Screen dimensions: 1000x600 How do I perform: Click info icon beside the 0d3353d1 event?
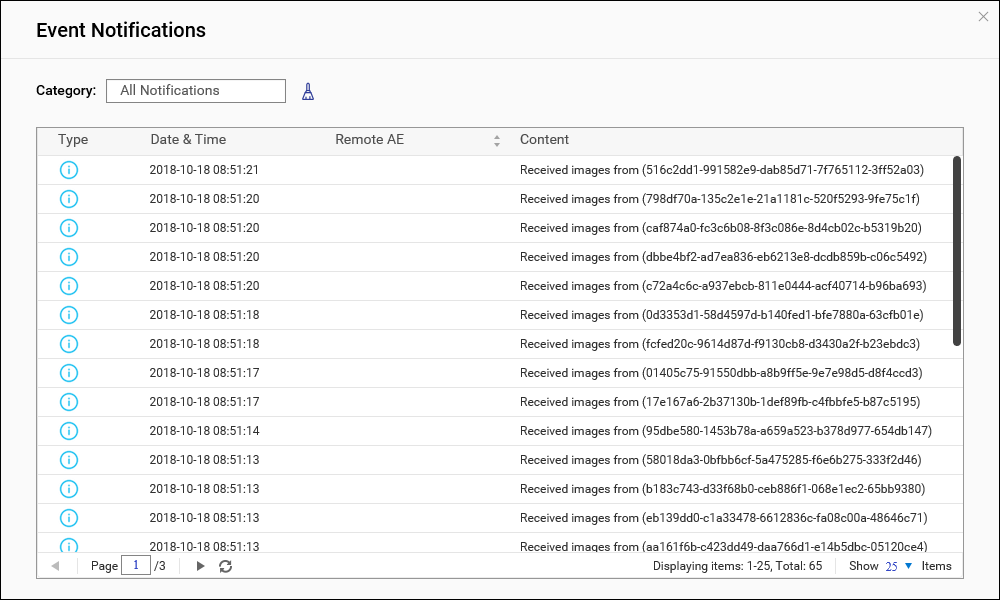[x=69, y=315]
